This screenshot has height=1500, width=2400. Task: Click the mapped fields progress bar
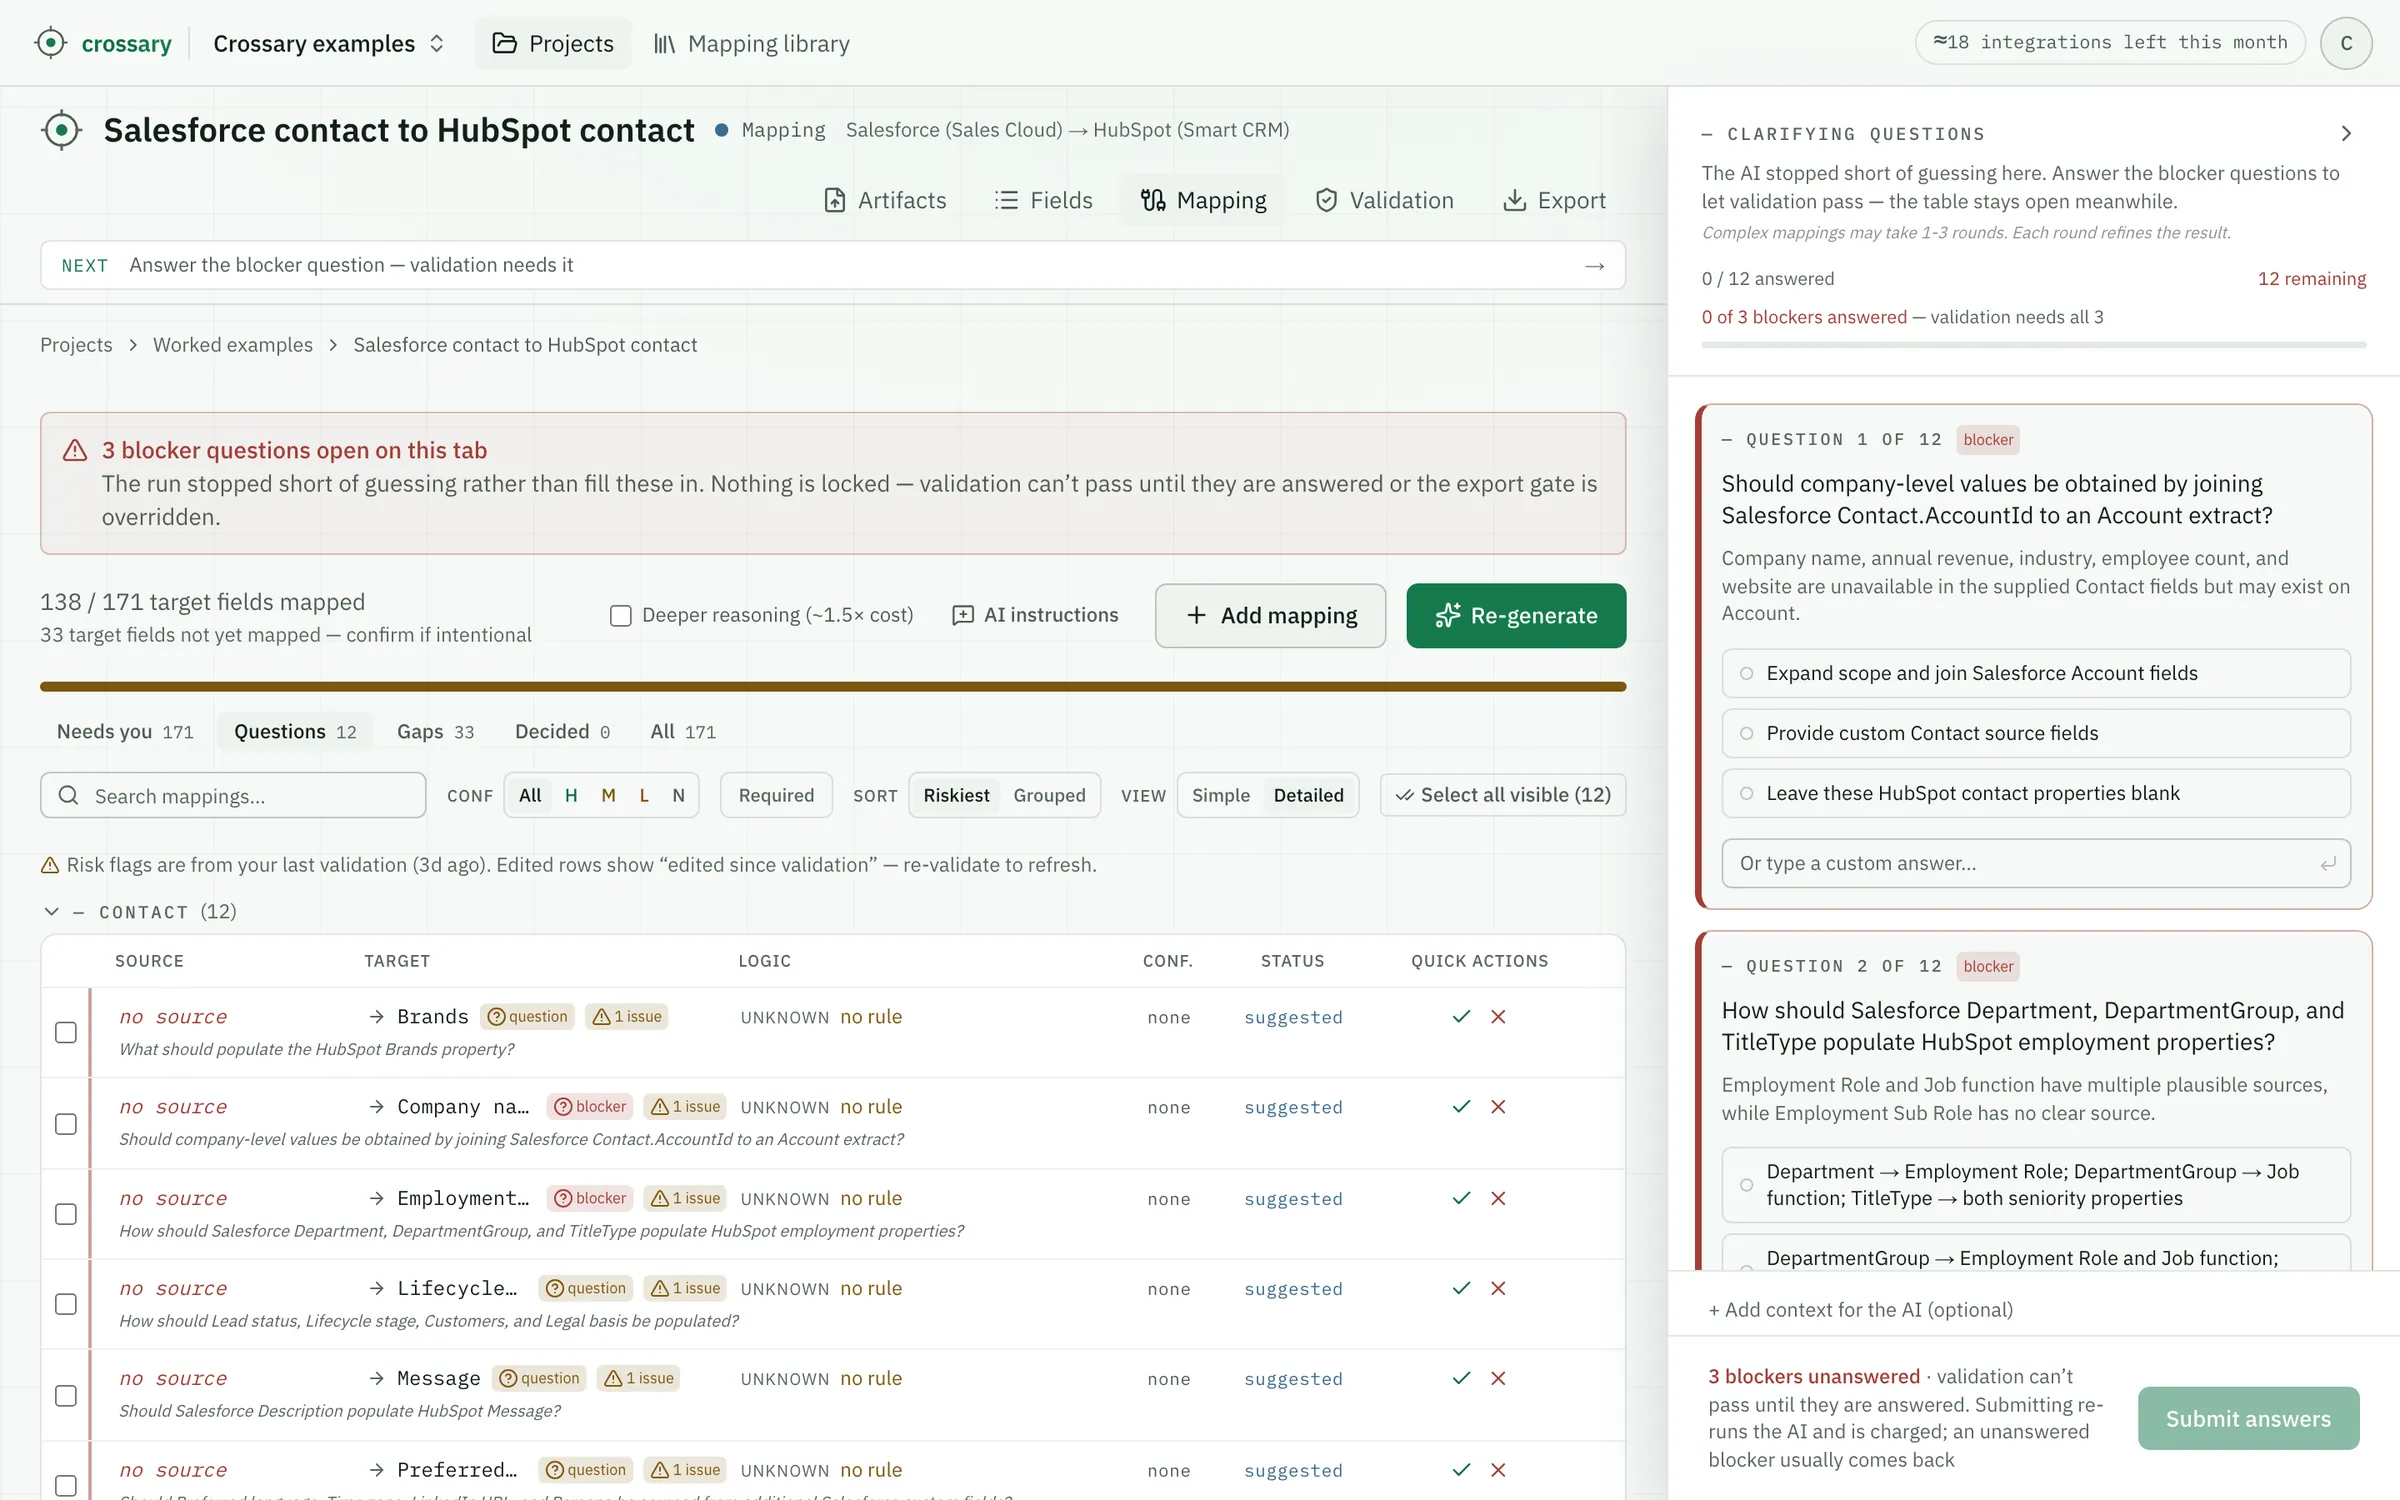tap(833, 686)
